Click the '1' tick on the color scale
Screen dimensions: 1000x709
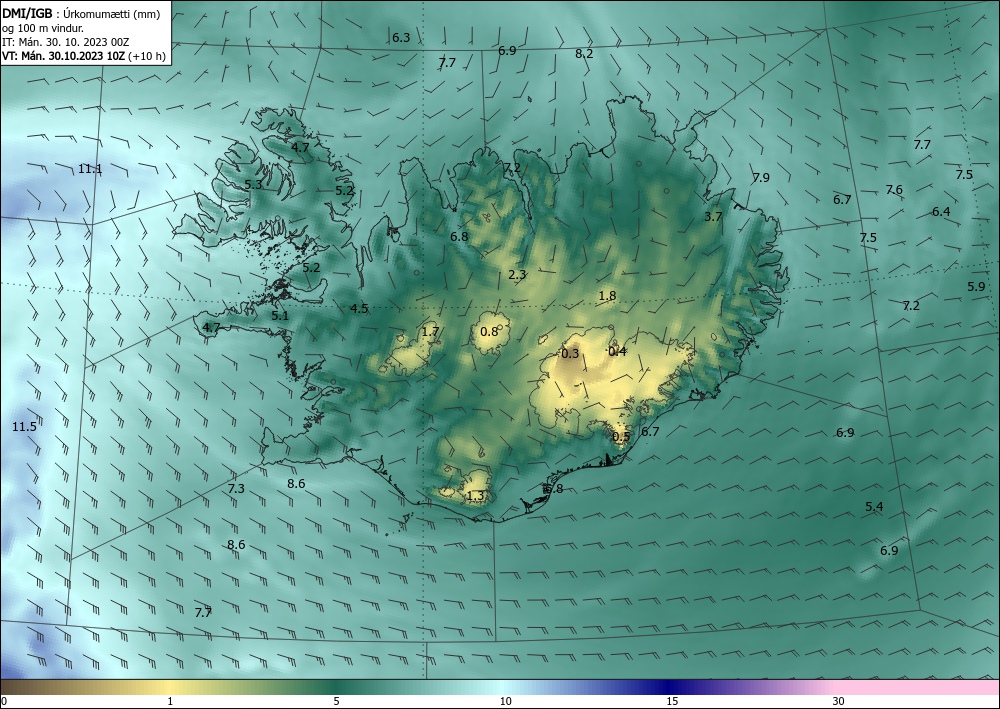(170, 701)
